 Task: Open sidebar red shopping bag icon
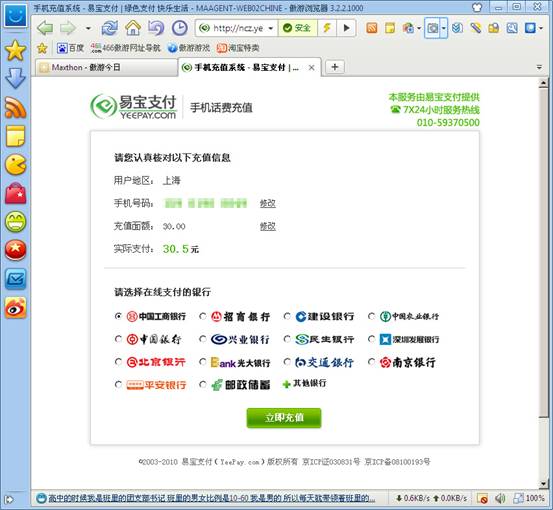click(15, 193)
